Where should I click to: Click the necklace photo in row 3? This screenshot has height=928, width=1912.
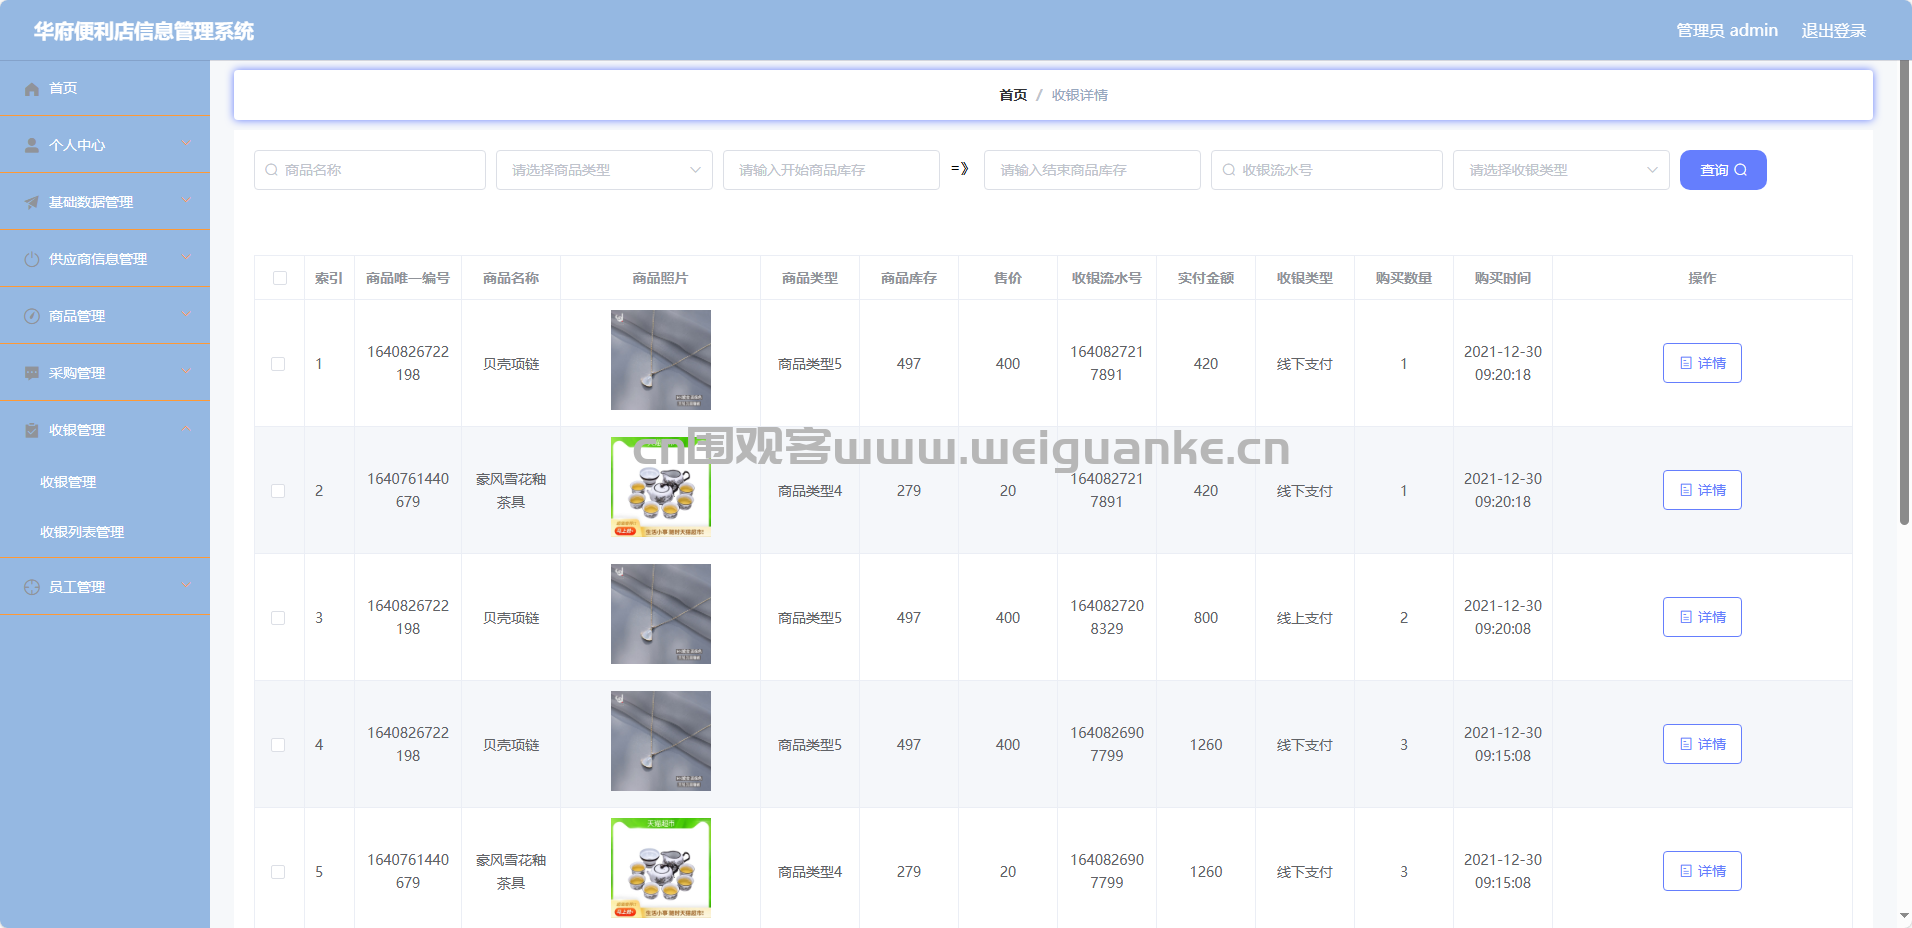coord(661,614)
